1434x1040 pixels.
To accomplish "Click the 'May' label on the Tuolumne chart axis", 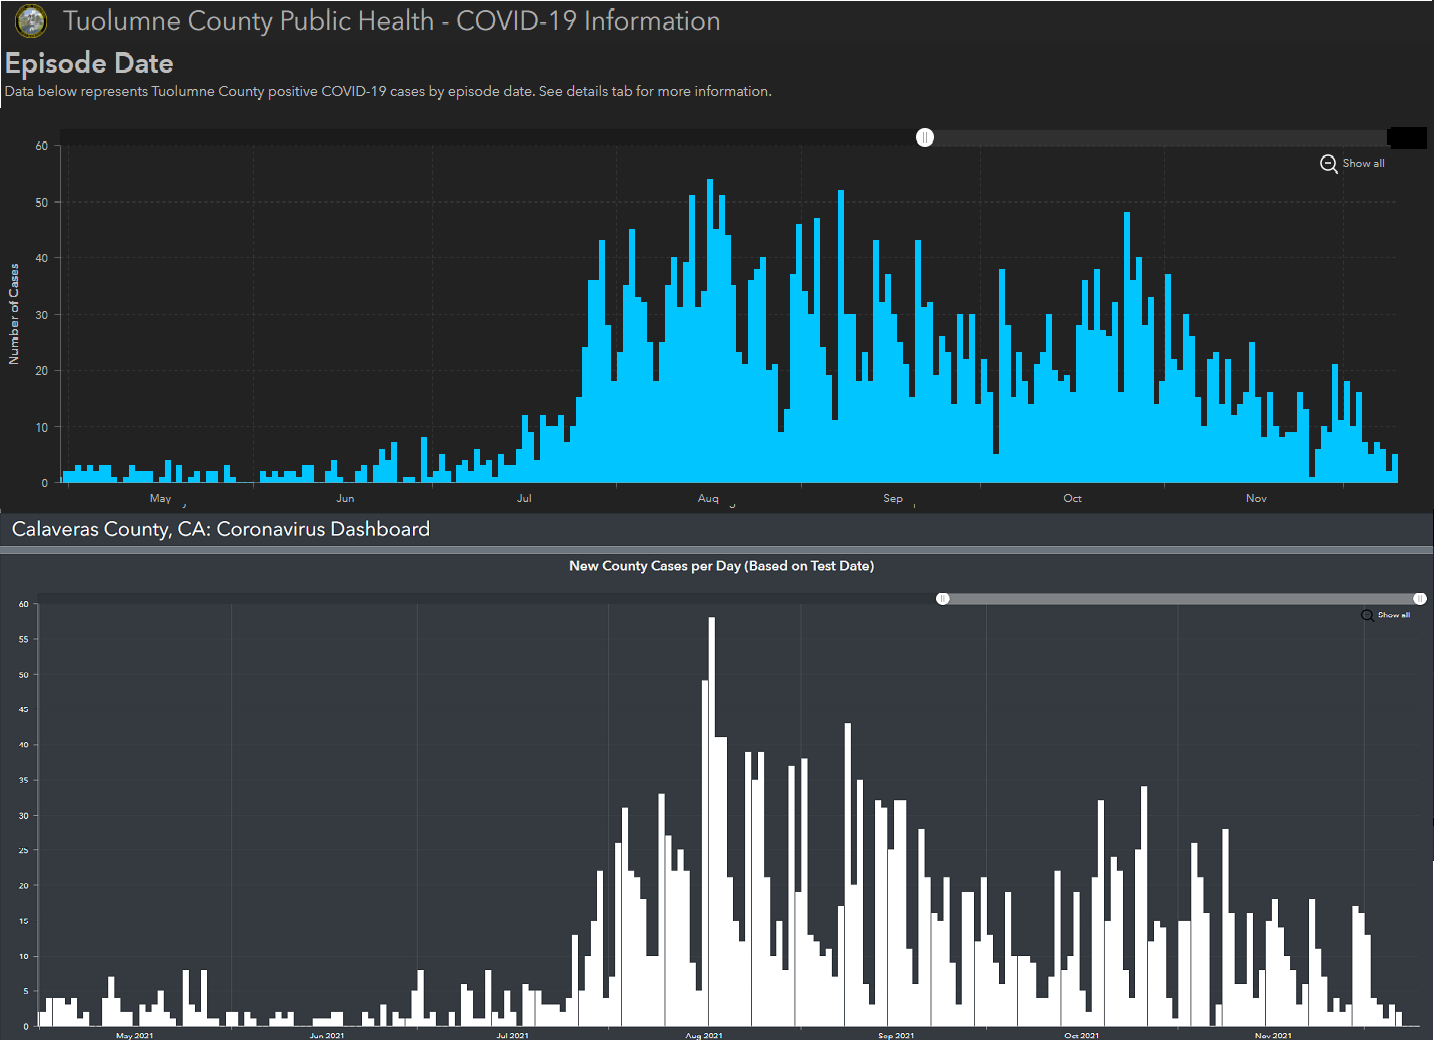I will coord(161,498).
